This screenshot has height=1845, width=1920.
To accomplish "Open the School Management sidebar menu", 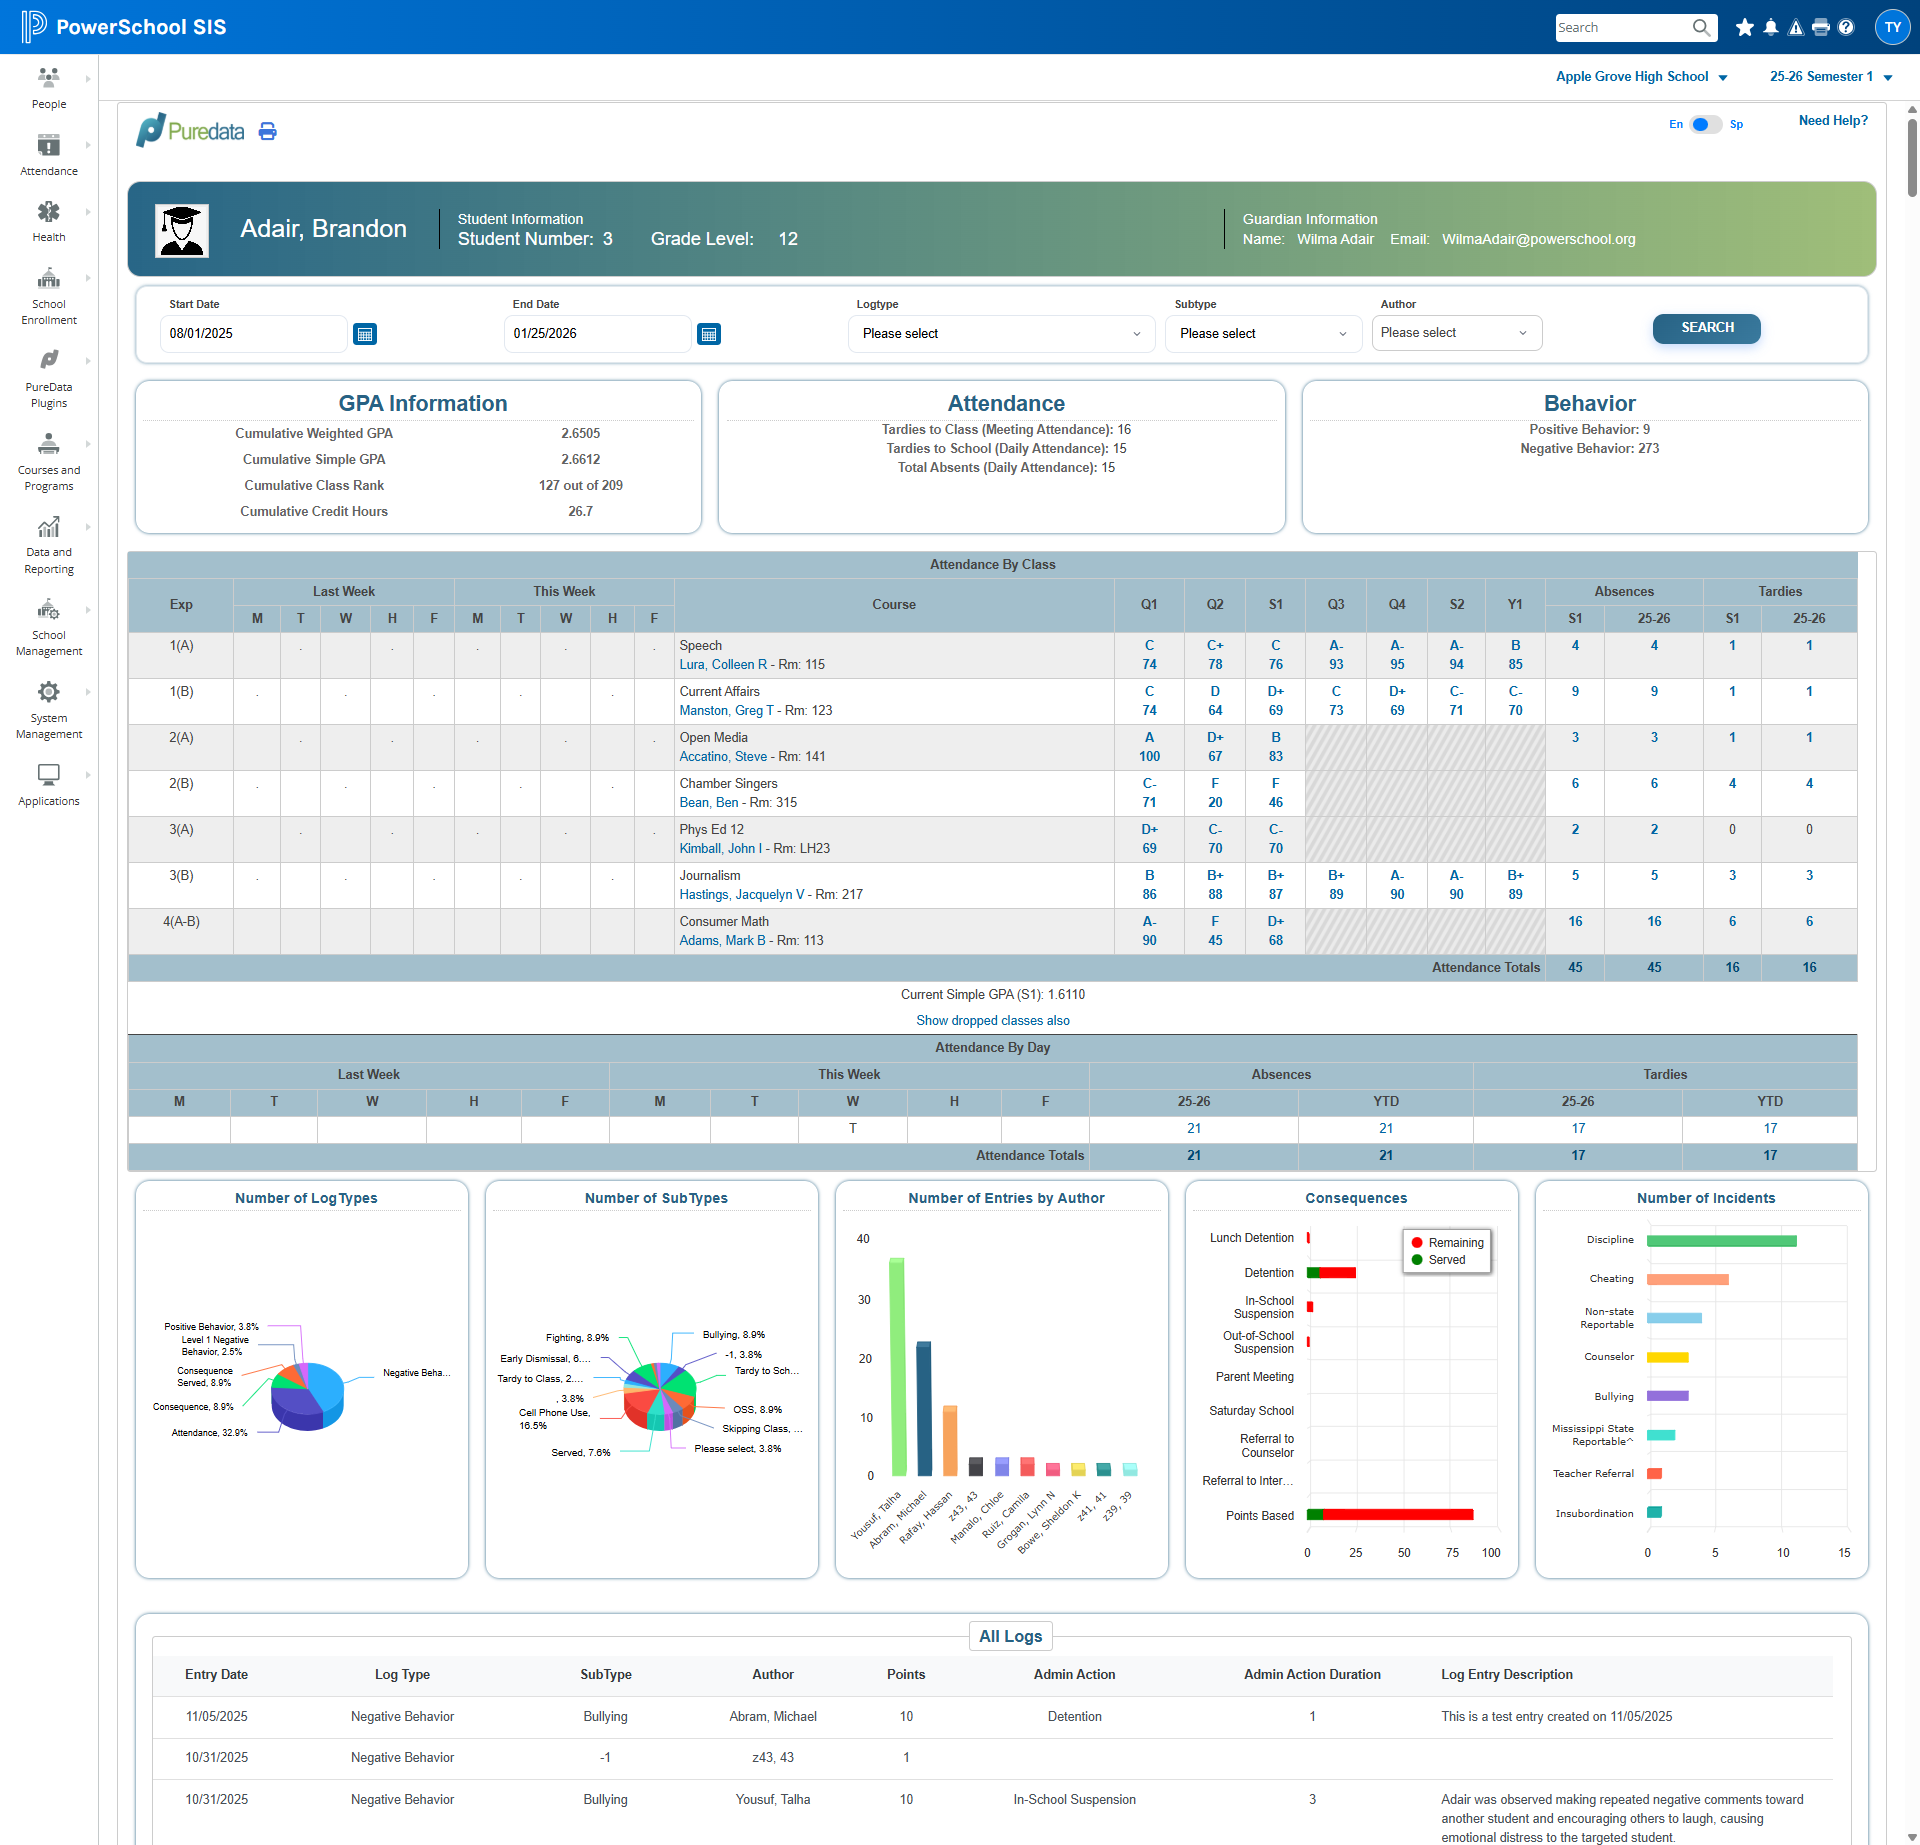I will click(48, 628).
